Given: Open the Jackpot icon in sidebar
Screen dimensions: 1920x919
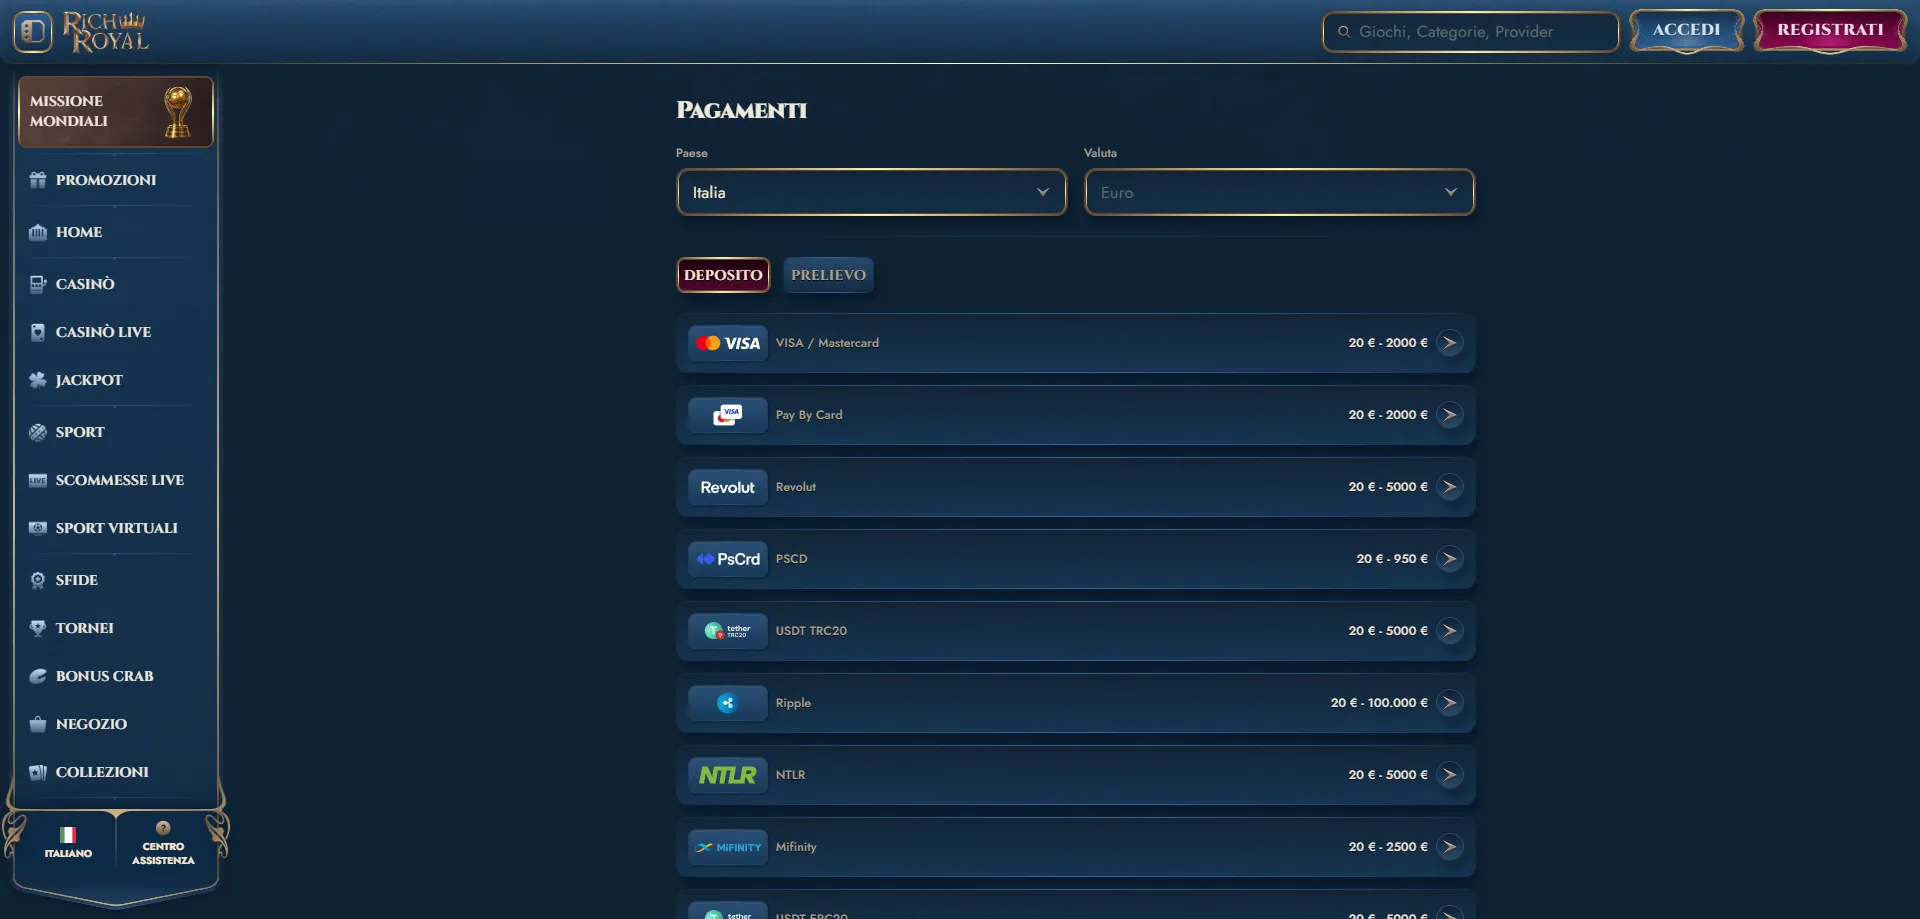Looking at the screenshot, I should point(38,380).
